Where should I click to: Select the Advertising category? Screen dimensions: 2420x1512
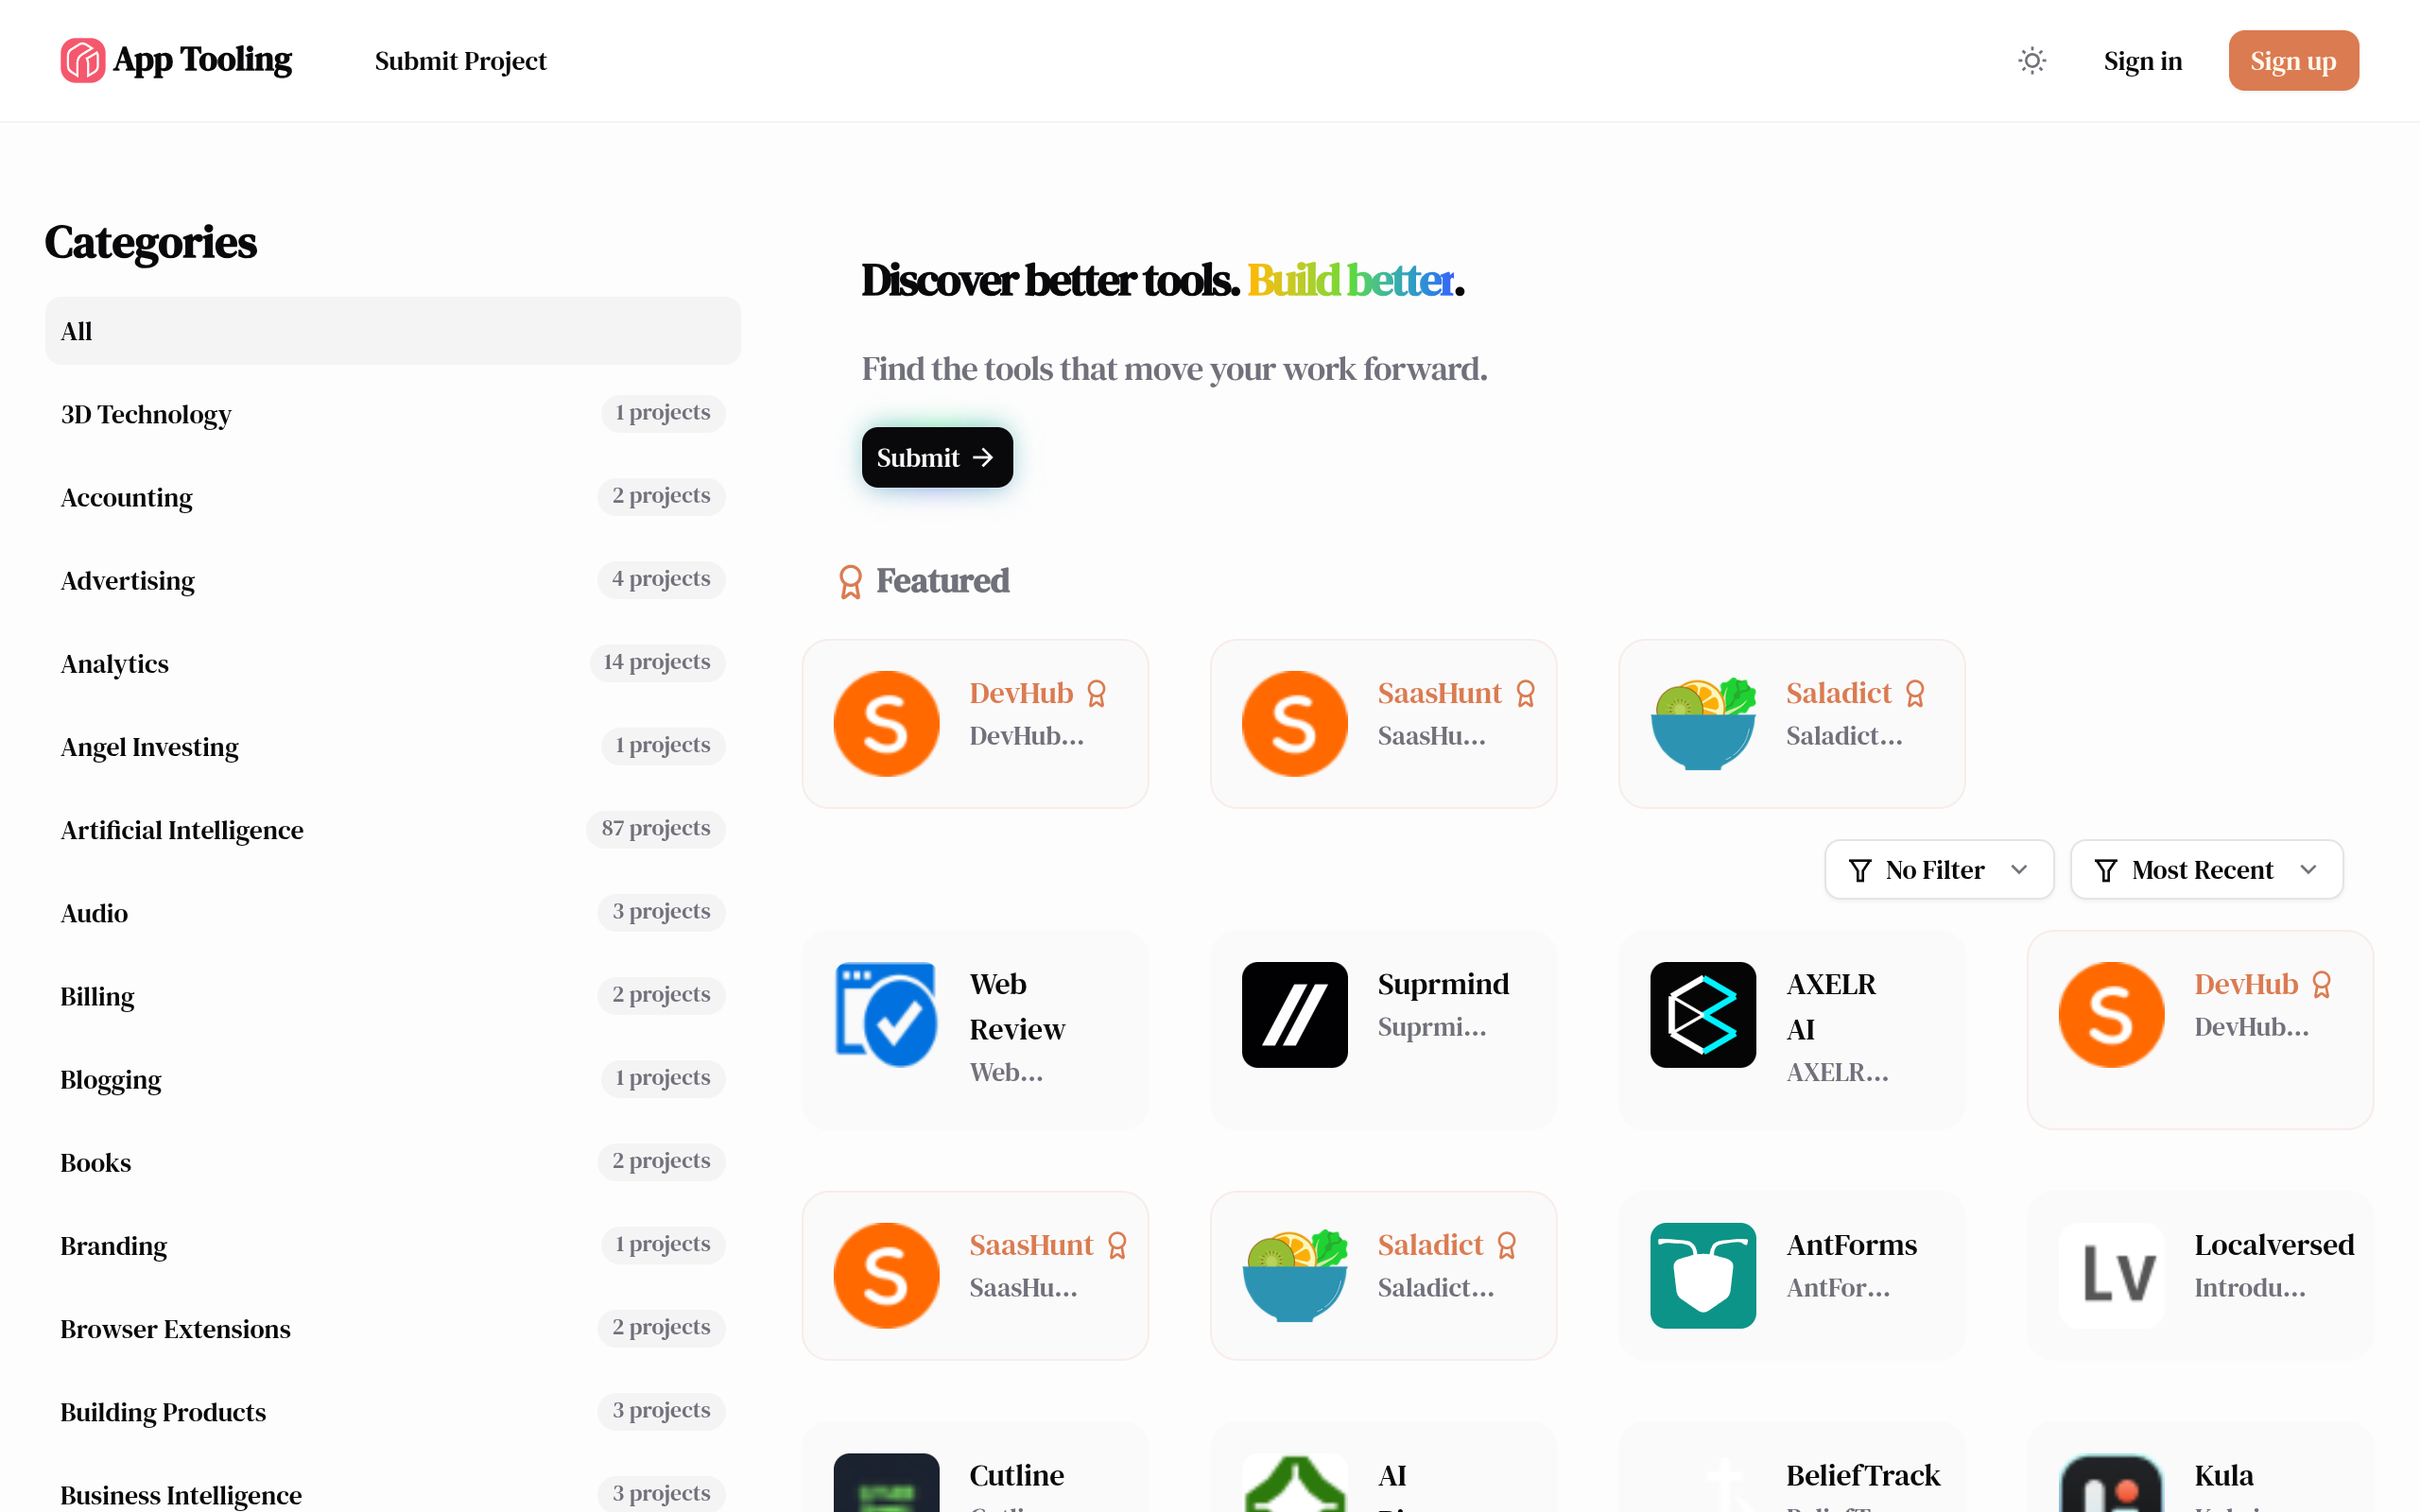tap(393, 580)
